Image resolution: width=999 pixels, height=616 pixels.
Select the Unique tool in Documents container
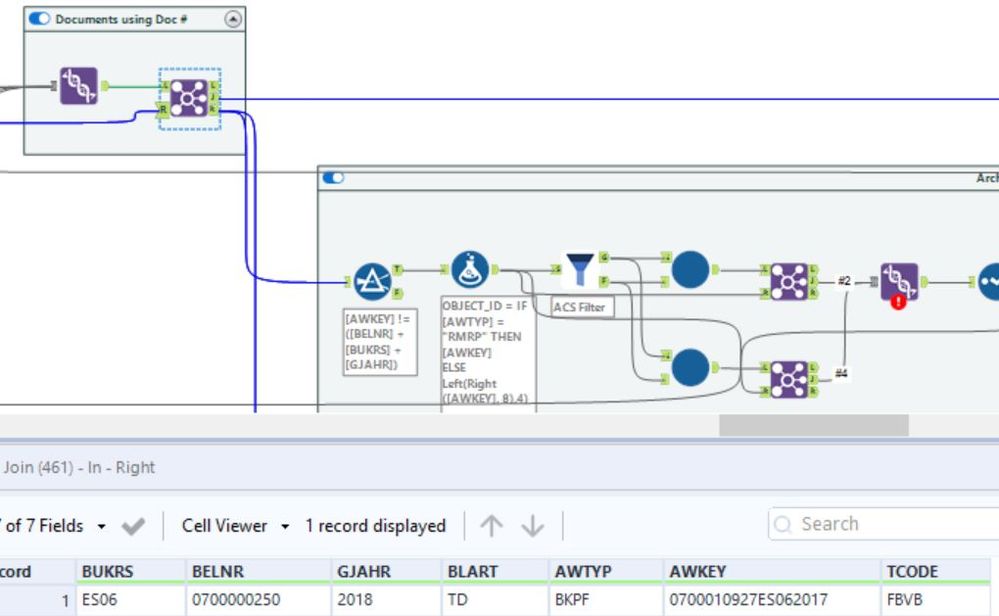click(x=79, y=86)
